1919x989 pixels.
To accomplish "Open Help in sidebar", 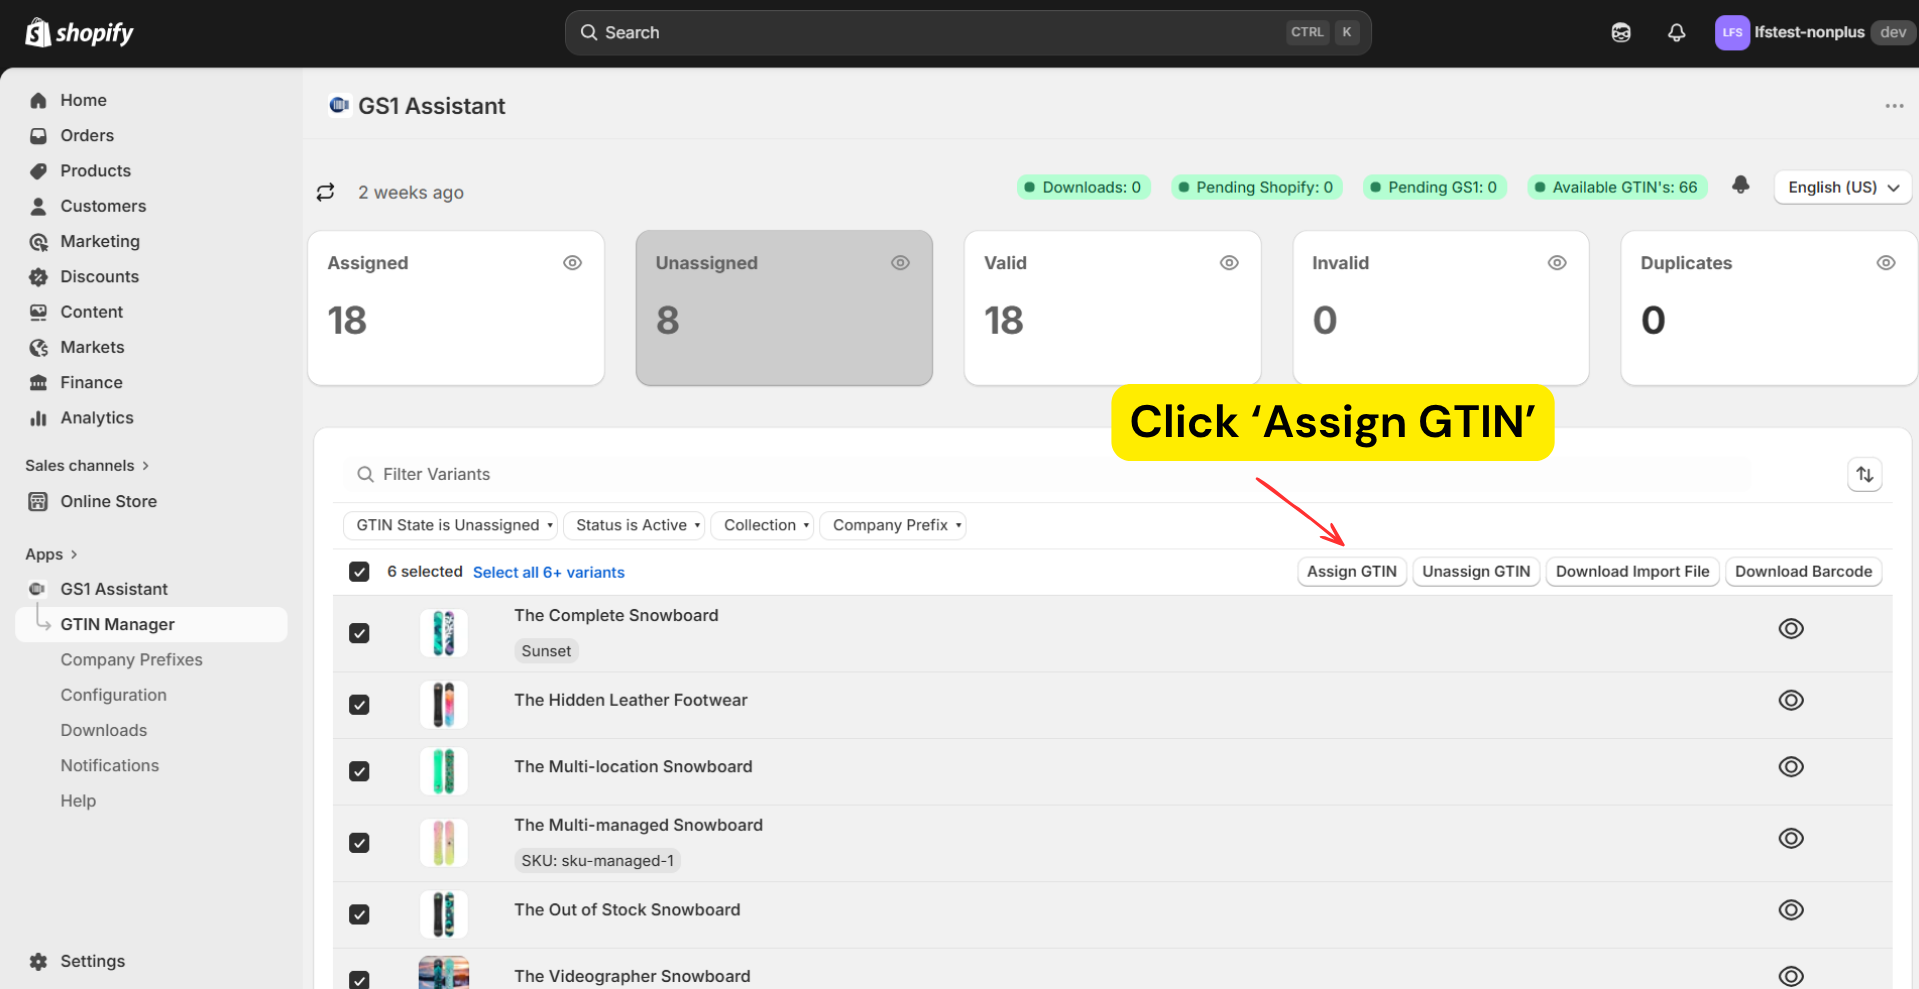I will click(x=78, y=801).
